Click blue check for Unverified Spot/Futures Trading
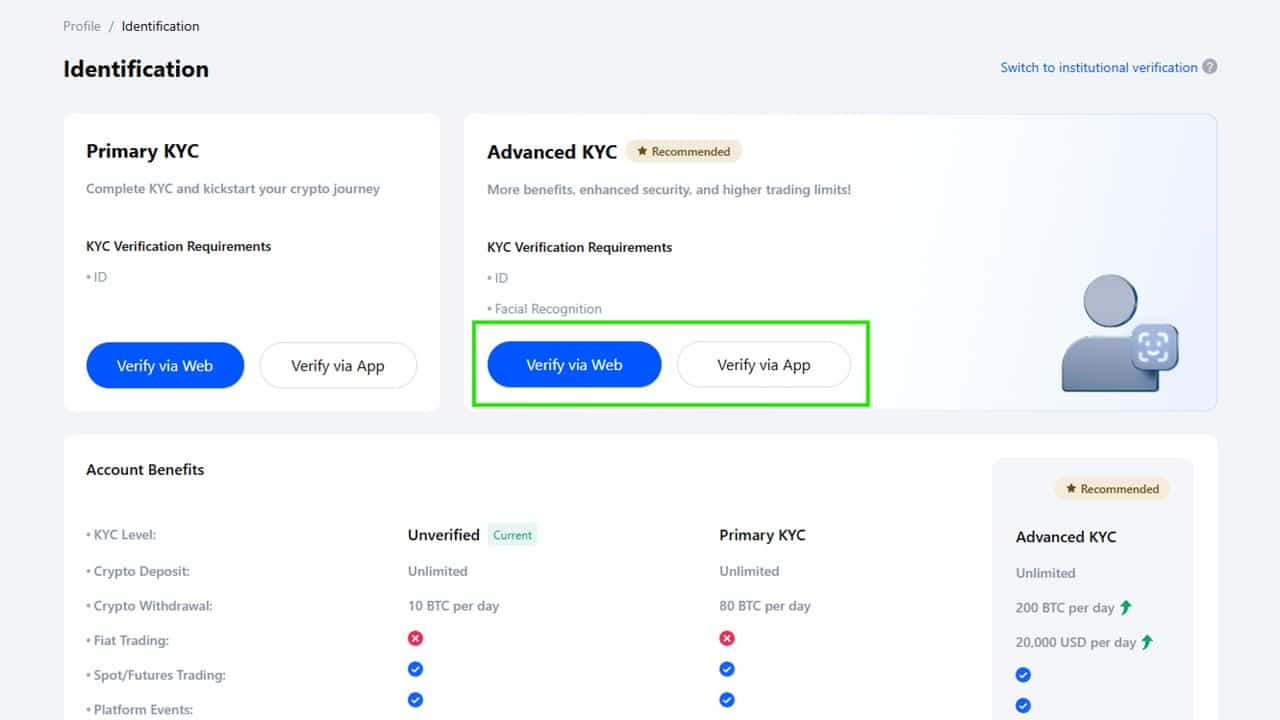Screen dimensions: 1280x720 [x=415, y=669]
